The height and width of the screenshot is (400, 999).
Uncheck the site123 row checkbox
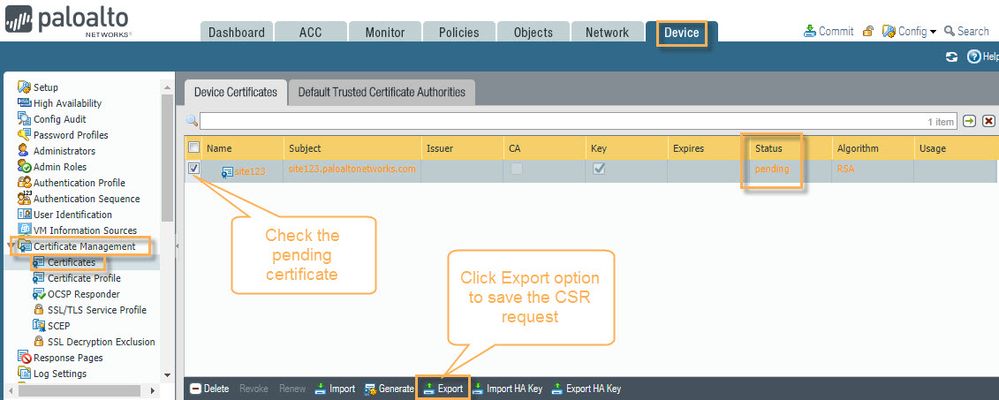[x=194, y=169]
